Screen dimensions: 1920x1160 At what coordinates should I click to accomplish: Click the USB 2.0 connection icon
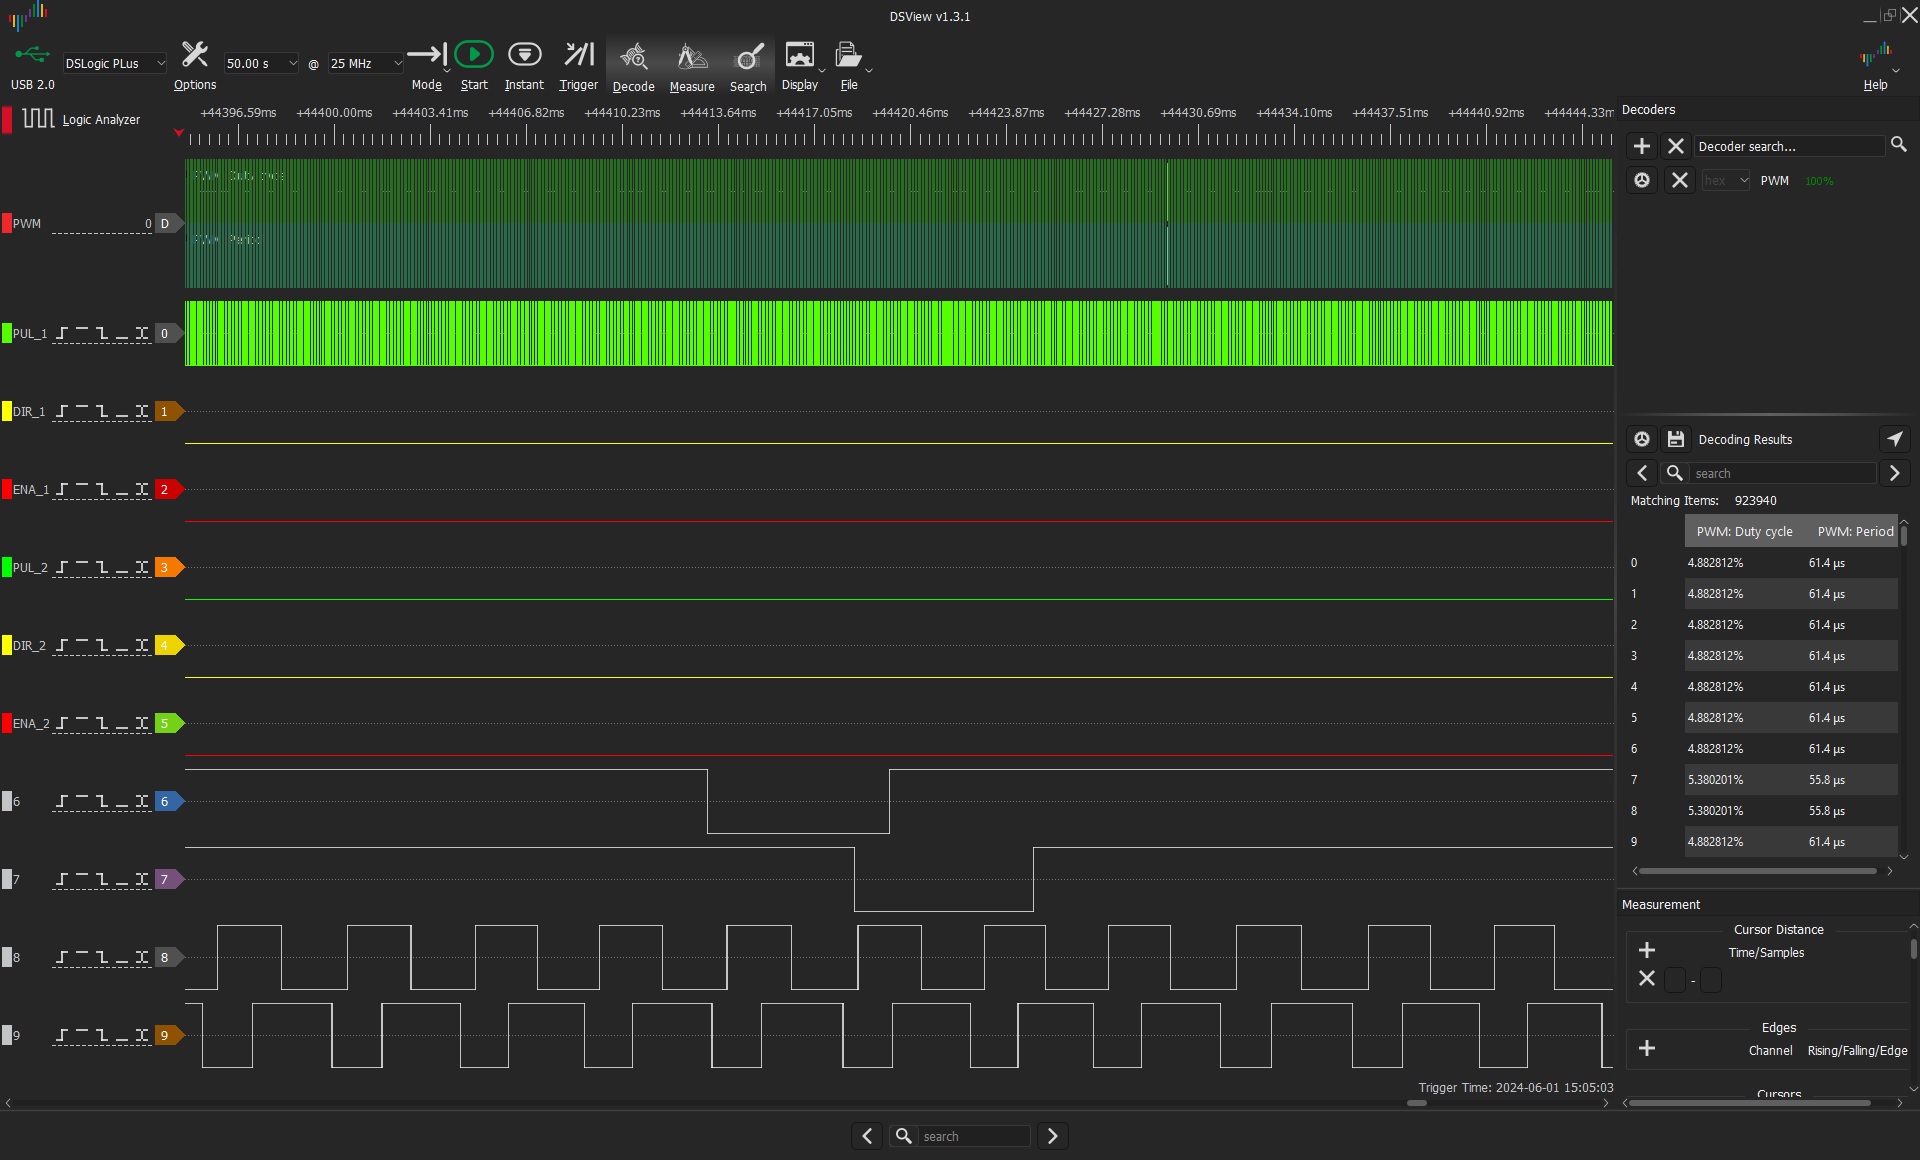pos(32,53)
